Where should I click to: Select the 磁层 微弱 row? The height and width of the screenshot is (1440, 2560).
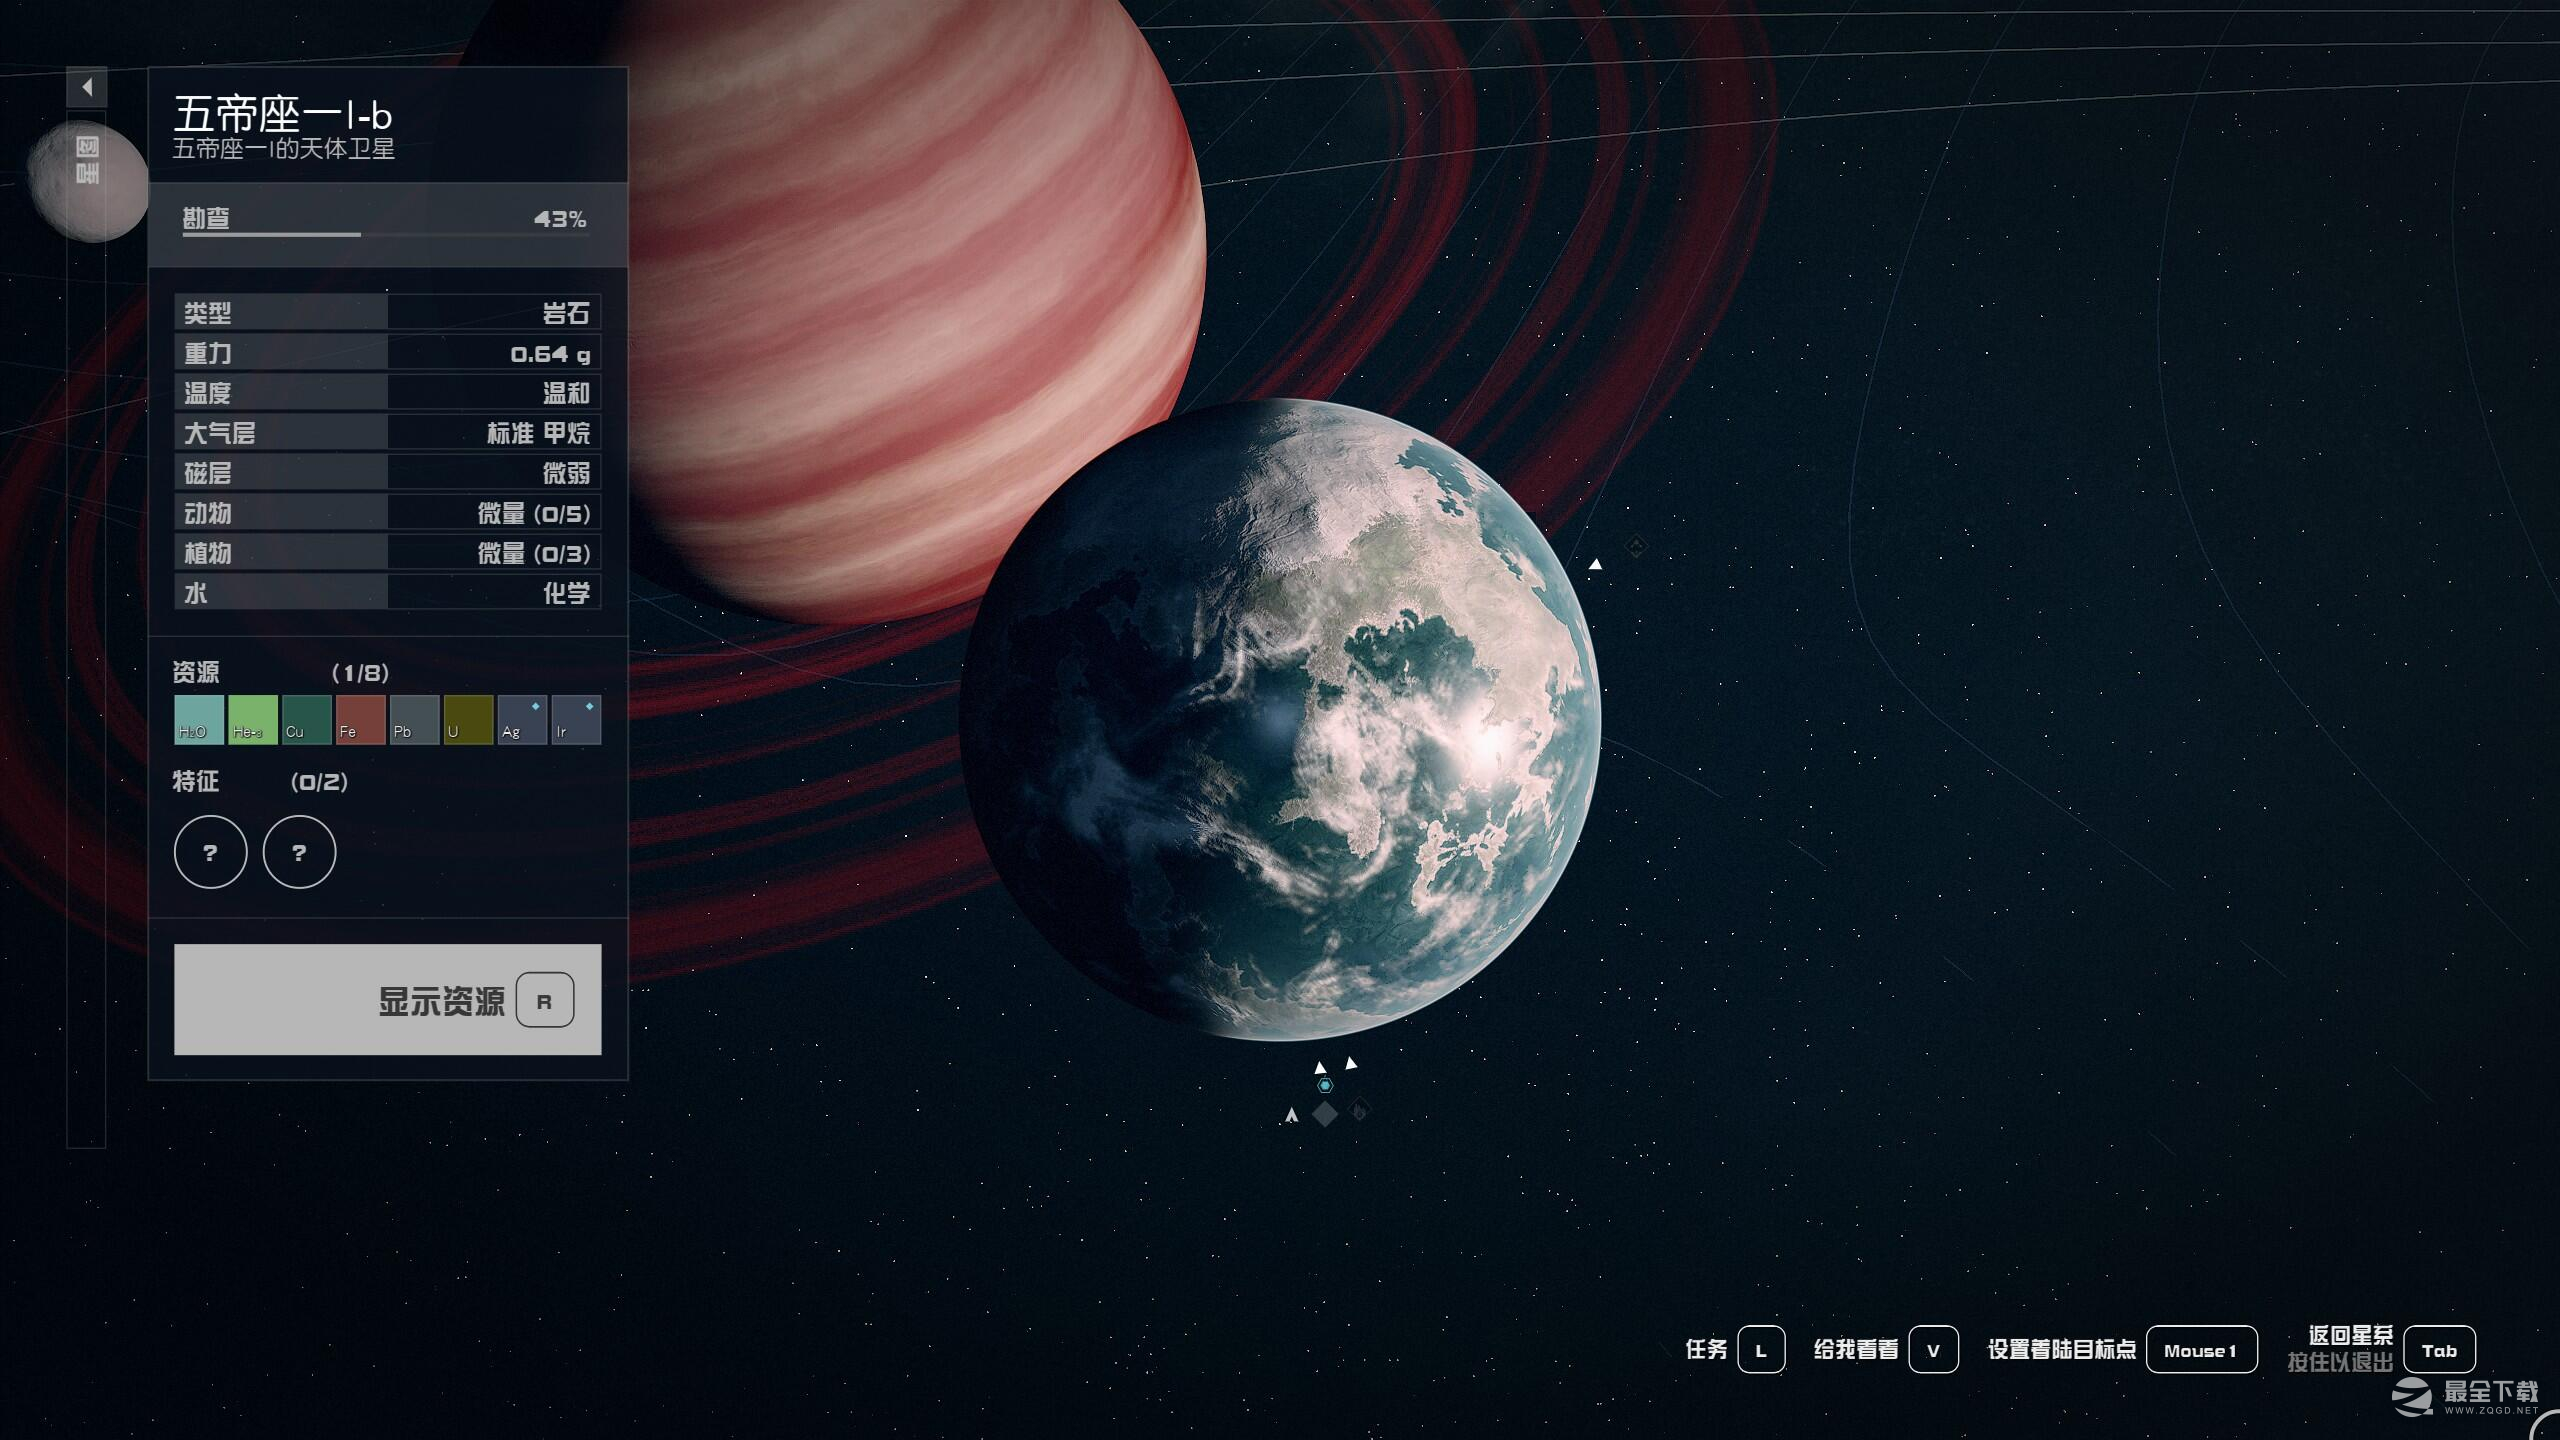click(388, 472)
